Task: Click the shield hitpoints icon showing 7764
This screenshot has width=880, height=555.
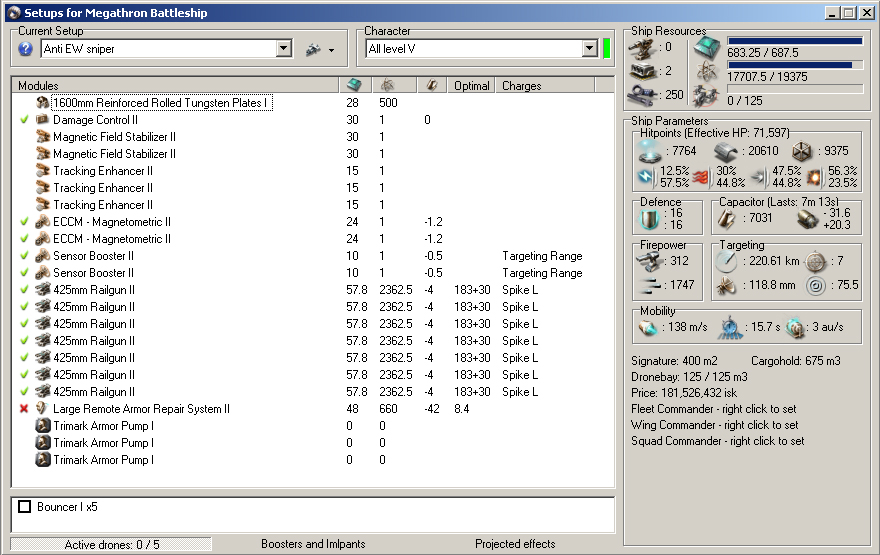Action: pyautogui.click(x=650, y=152)
